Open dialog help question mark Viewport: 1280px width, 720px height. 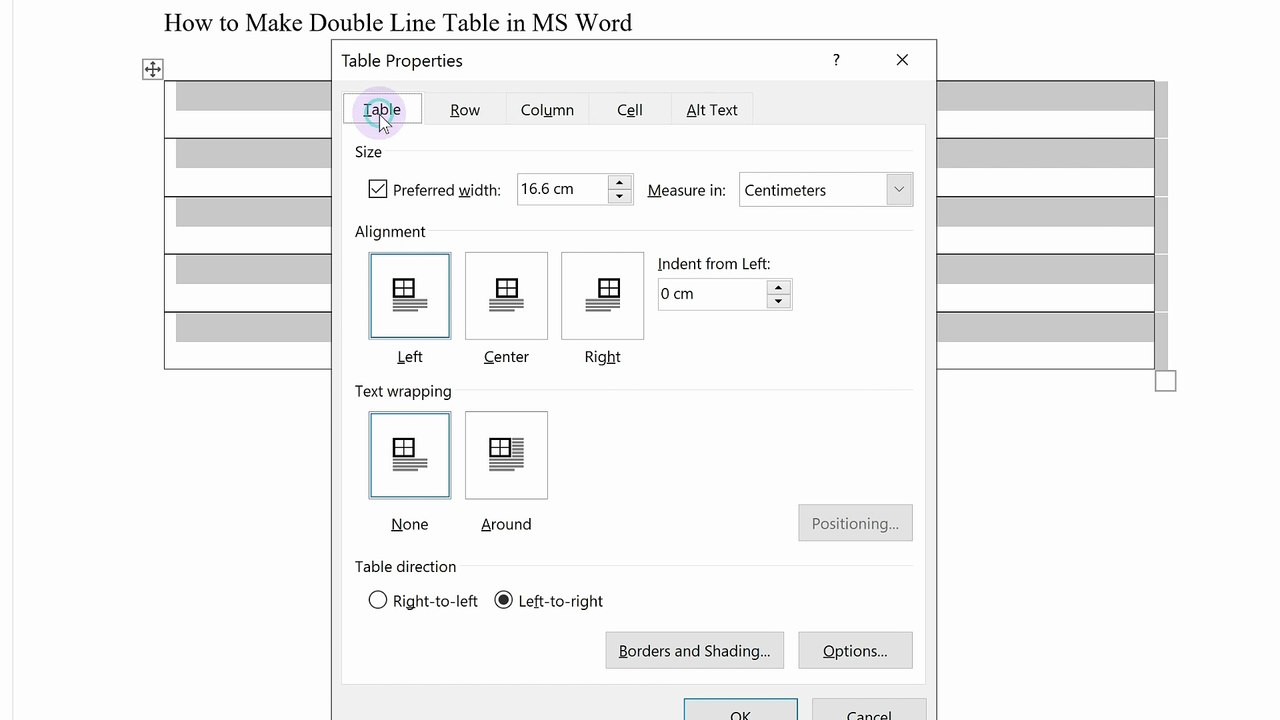[x=836, y=60]
